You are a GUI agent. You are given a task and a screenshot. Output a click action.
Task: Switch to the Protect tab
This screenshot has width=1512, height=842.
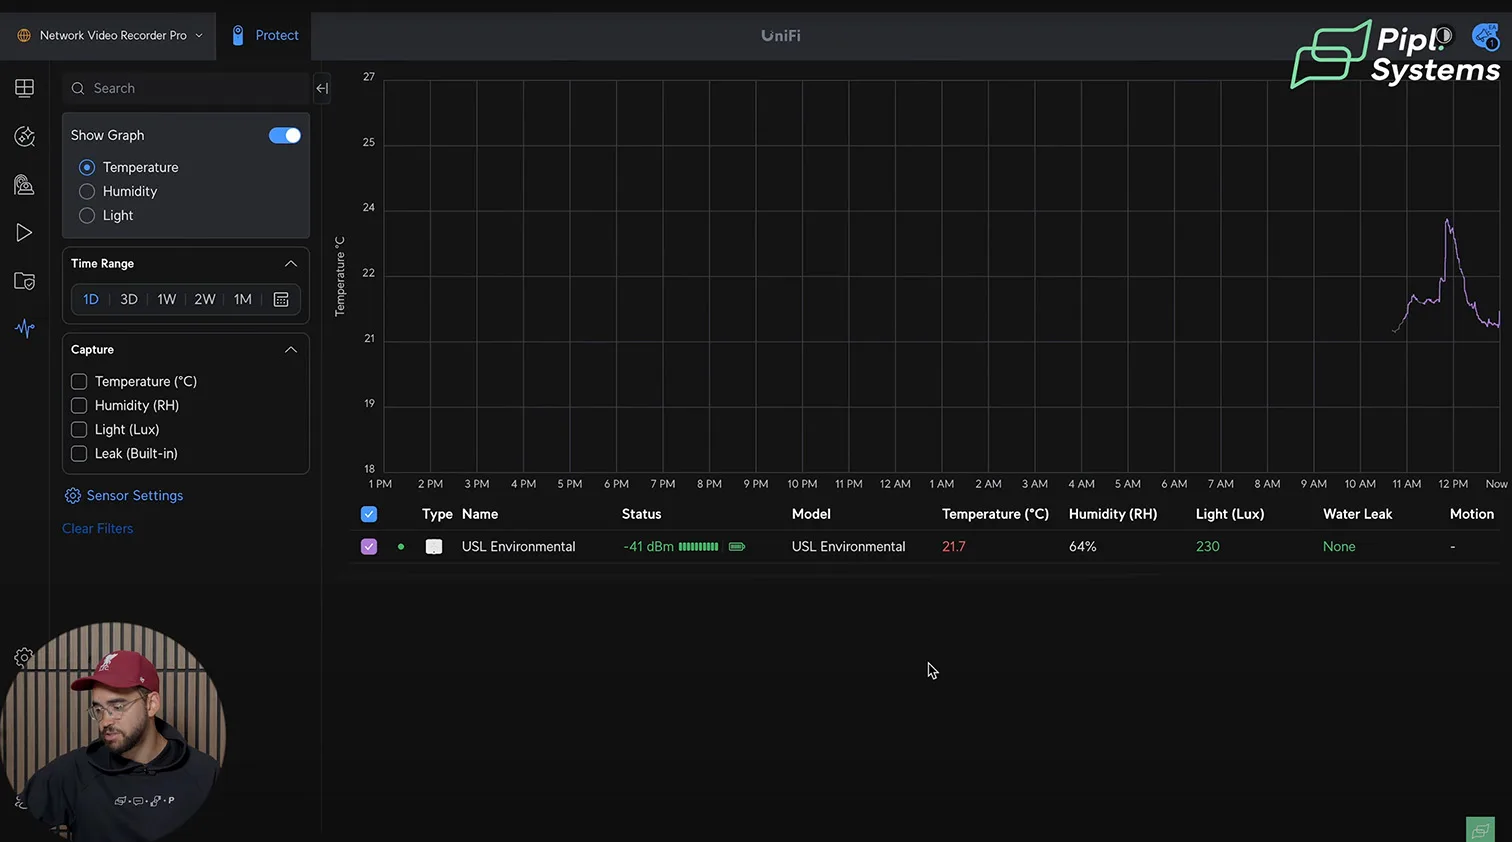265,35
